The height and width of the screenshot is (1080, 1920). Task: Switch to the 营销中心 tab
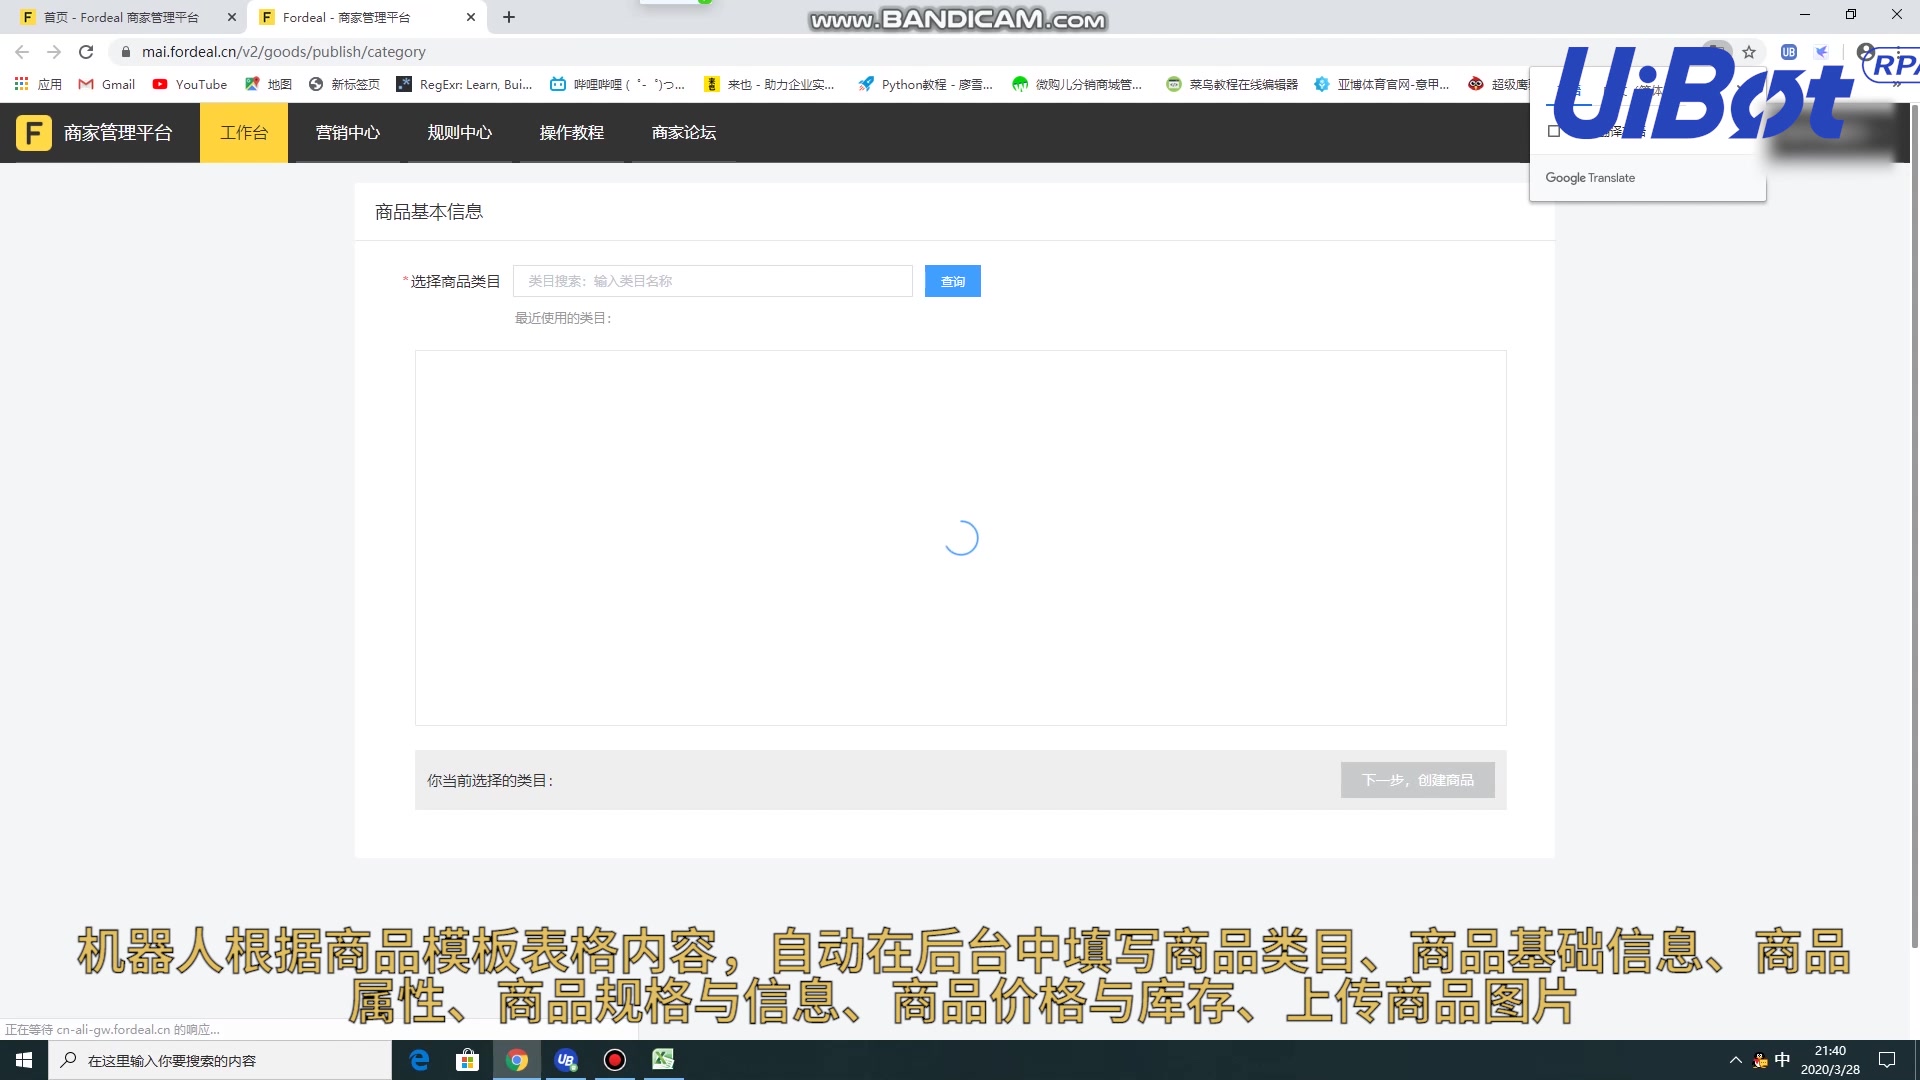[347, 132]
